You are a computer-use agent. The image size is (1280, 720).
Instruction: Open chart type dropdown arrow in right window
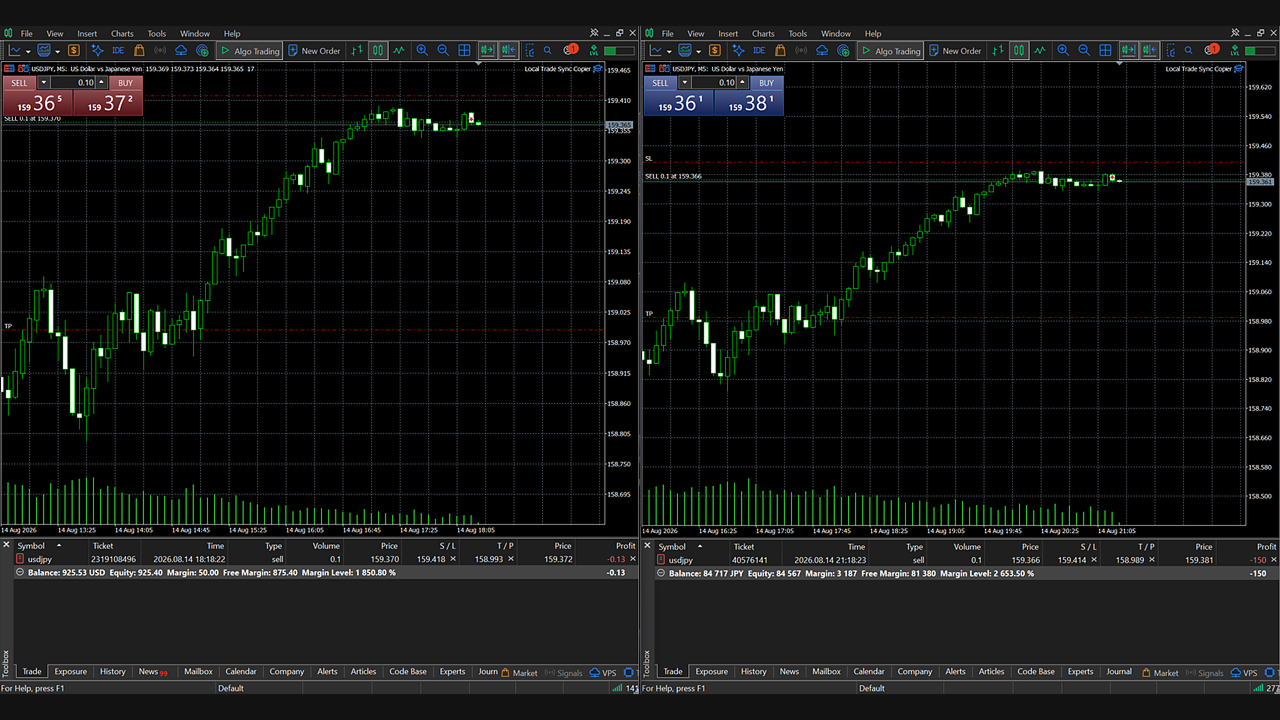[x=669, y=51]
